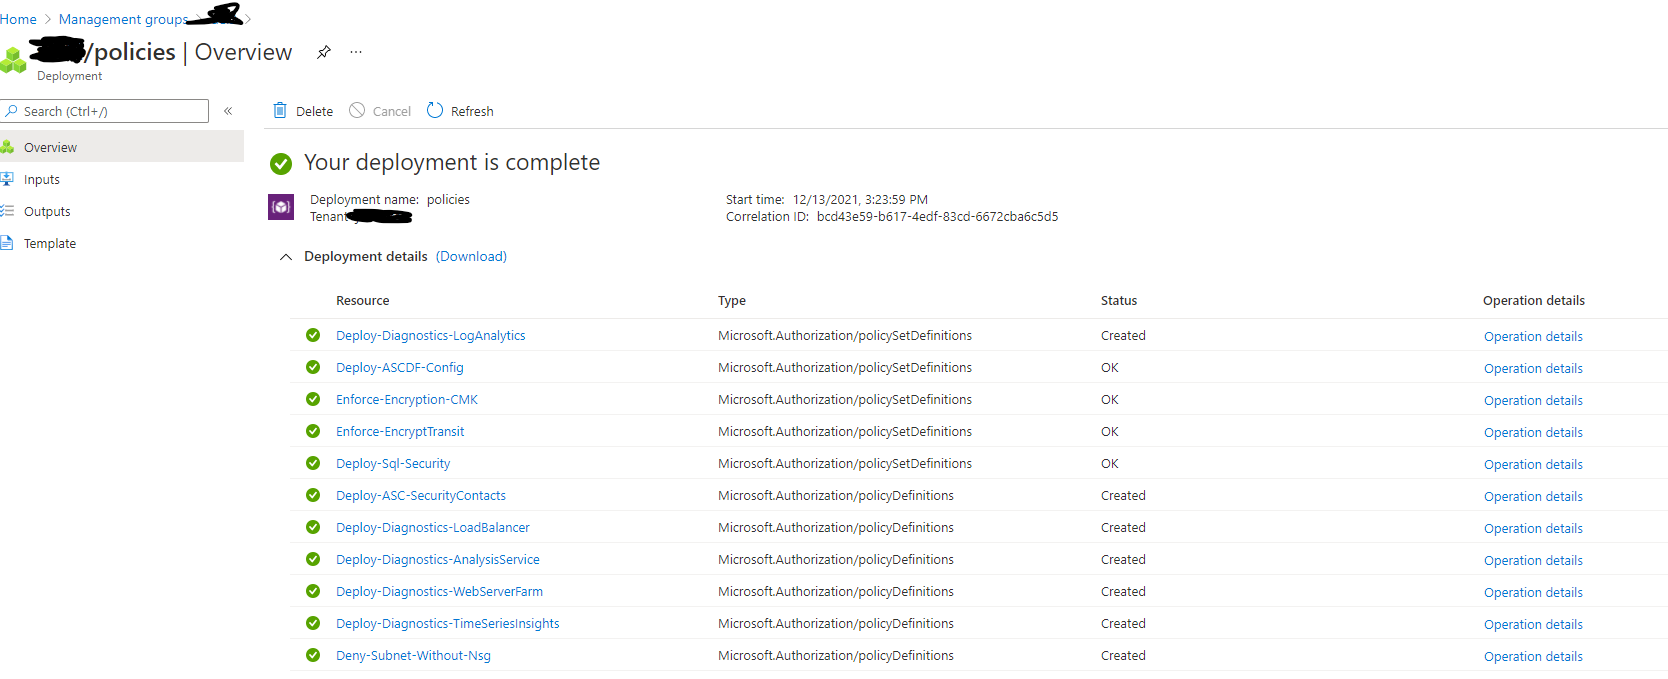Click status checkmark for Deploy-ASC-SecurityContacts
The height and width of the screenshot is (679, 1668).
[313, 495]
